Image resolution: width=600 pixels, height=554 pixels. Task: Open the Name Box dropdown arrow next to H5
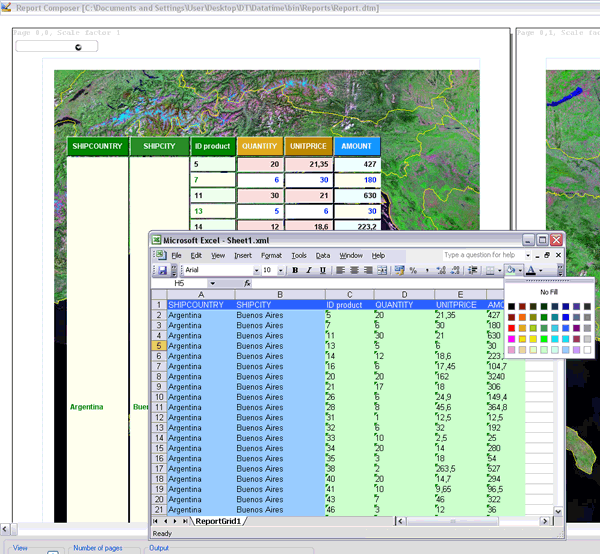coord(212,284)
